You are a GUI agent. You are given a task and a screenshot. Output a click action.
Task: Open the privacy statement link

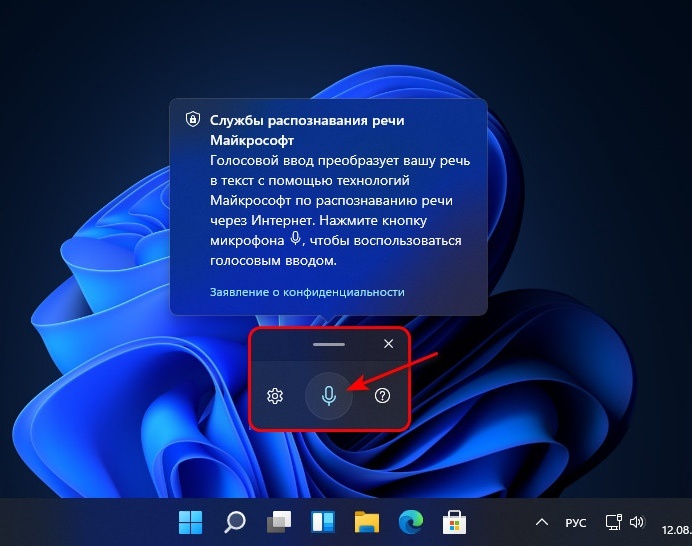click(307, 292)
